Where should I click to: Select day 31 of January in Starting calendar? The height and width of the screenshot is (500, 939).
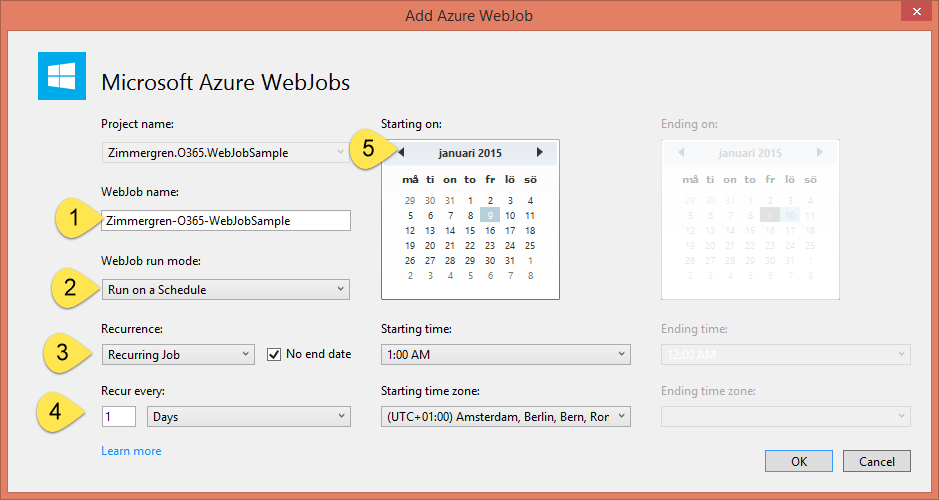click(x=510, y=260)
